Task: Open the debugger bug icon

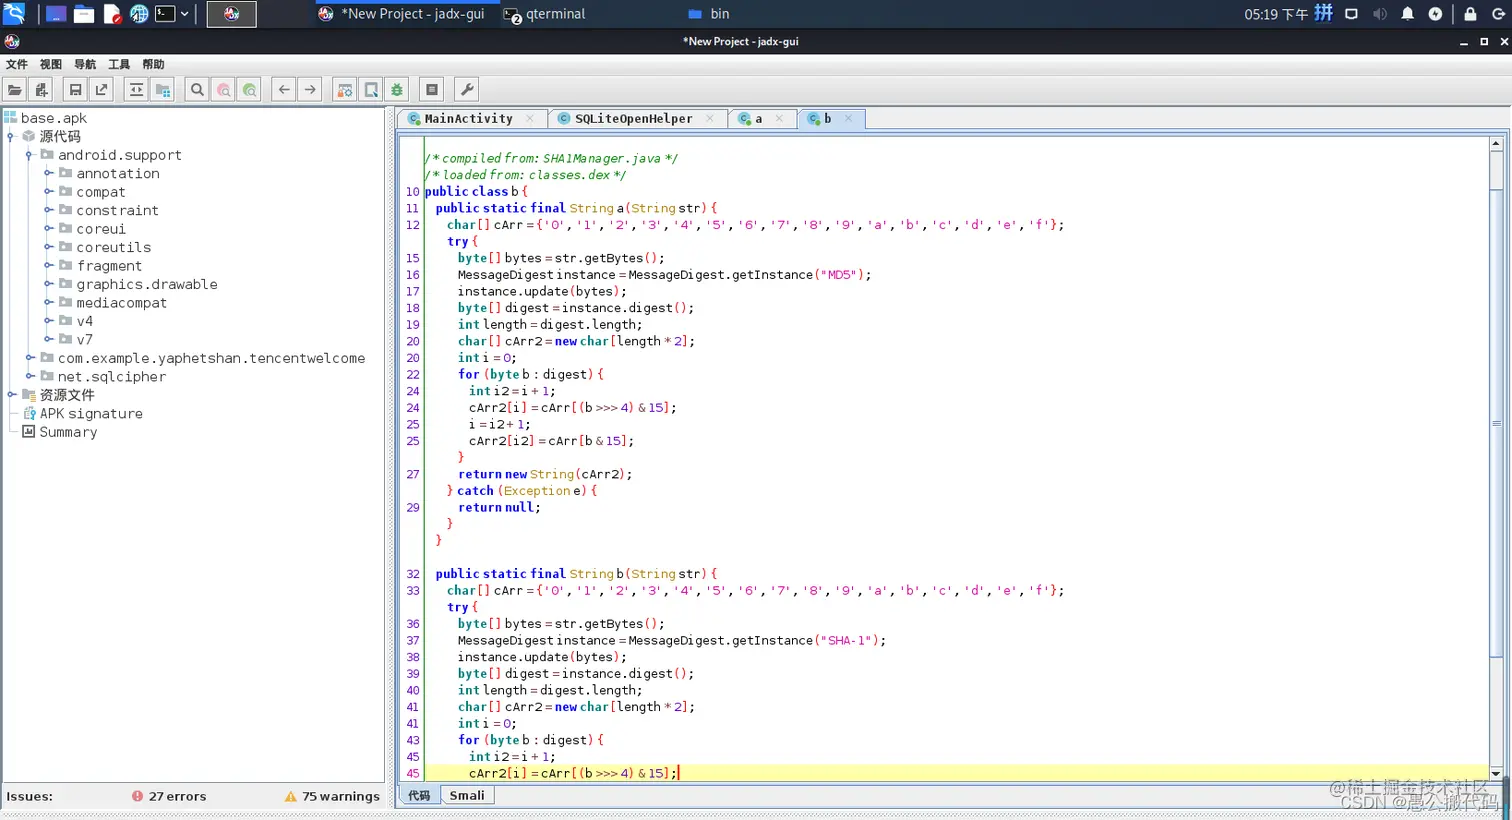Action: [x=397, y=90]
